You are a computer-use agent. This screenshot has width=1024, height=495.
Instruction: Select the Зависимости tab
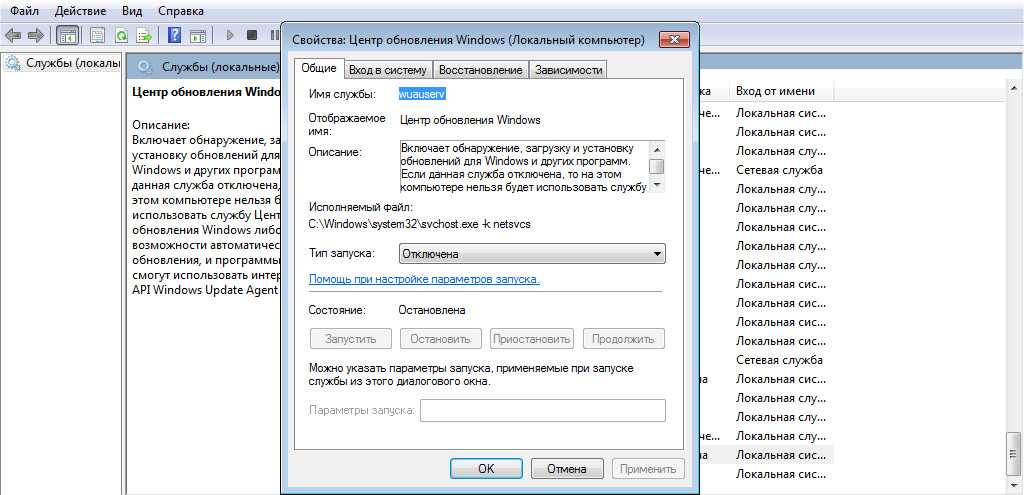coord(568,70)
